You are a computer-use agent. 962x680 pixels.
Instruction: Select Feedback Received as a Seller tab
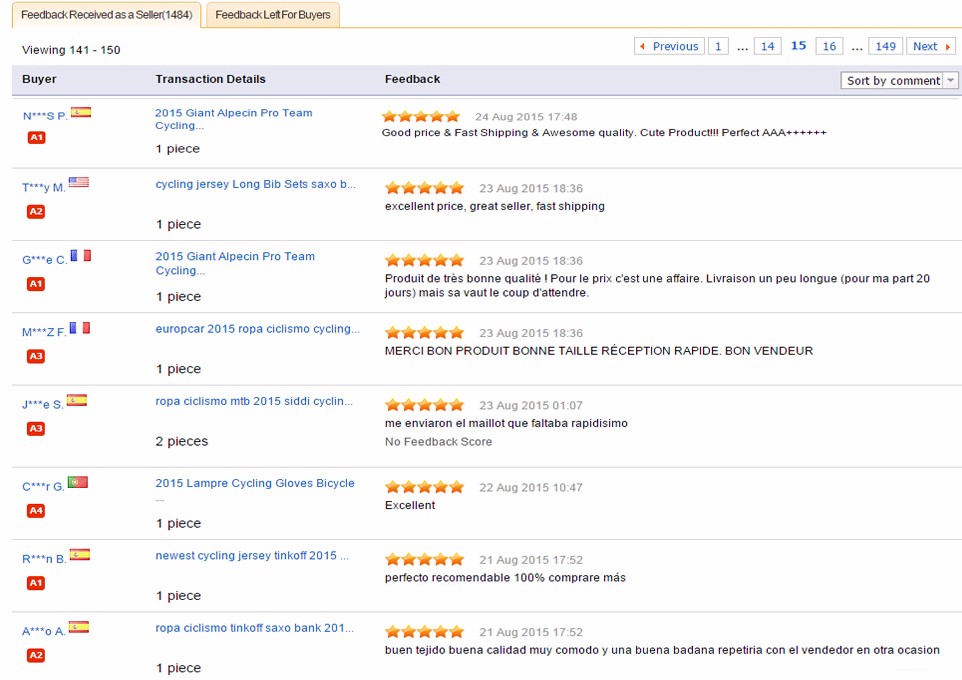(106, 15)
